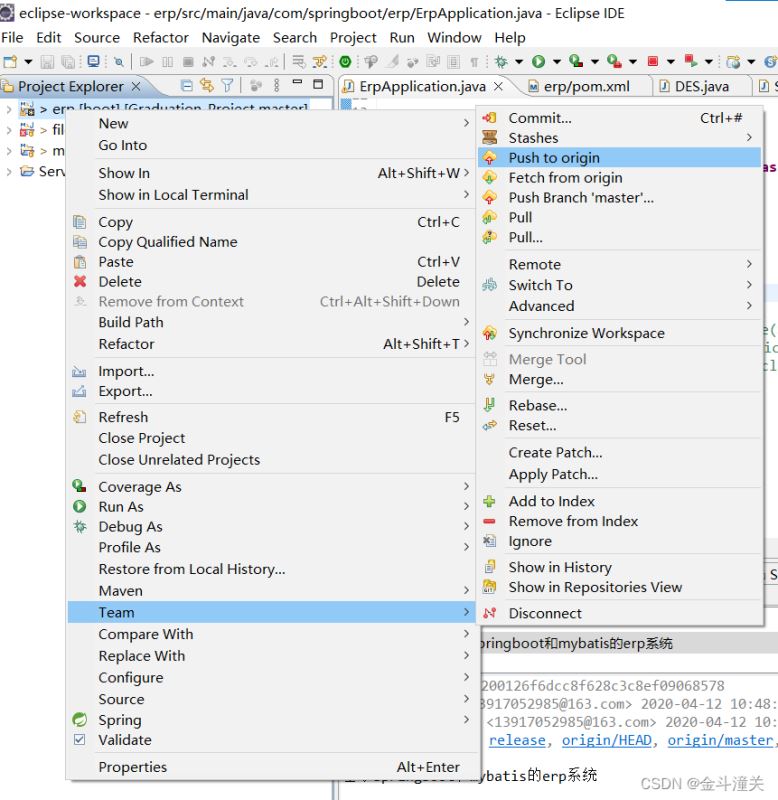Click the Coverage toolbar icon

pos(576,62)
